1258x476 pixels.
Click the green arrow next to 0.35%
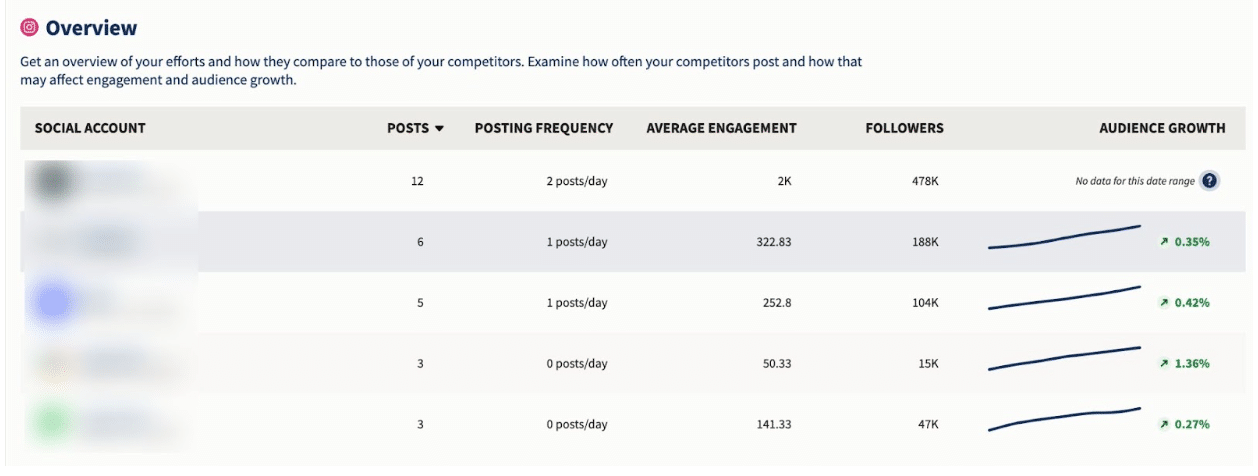pos(1164,242)
